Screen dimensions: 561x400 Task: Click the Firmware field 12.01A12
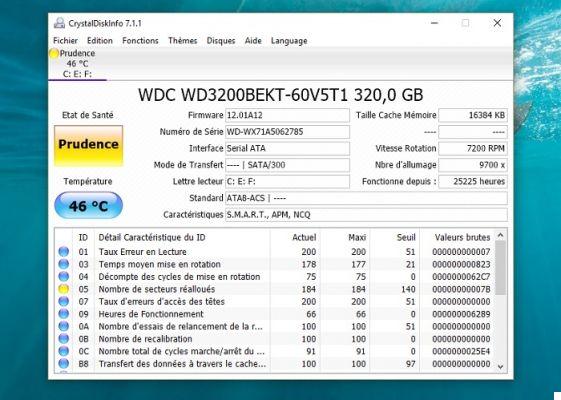287,115
